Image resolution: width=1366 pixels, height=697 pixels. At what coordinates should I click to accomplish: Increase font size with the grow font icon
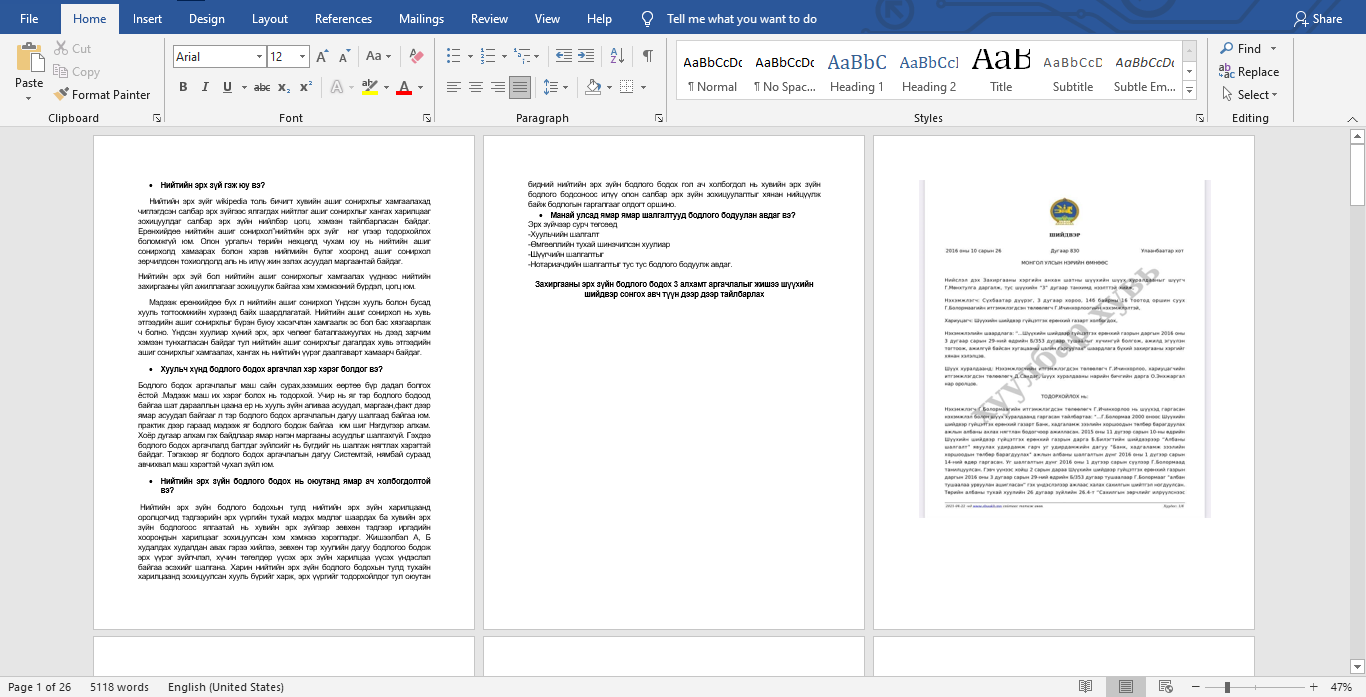point(322,57)
